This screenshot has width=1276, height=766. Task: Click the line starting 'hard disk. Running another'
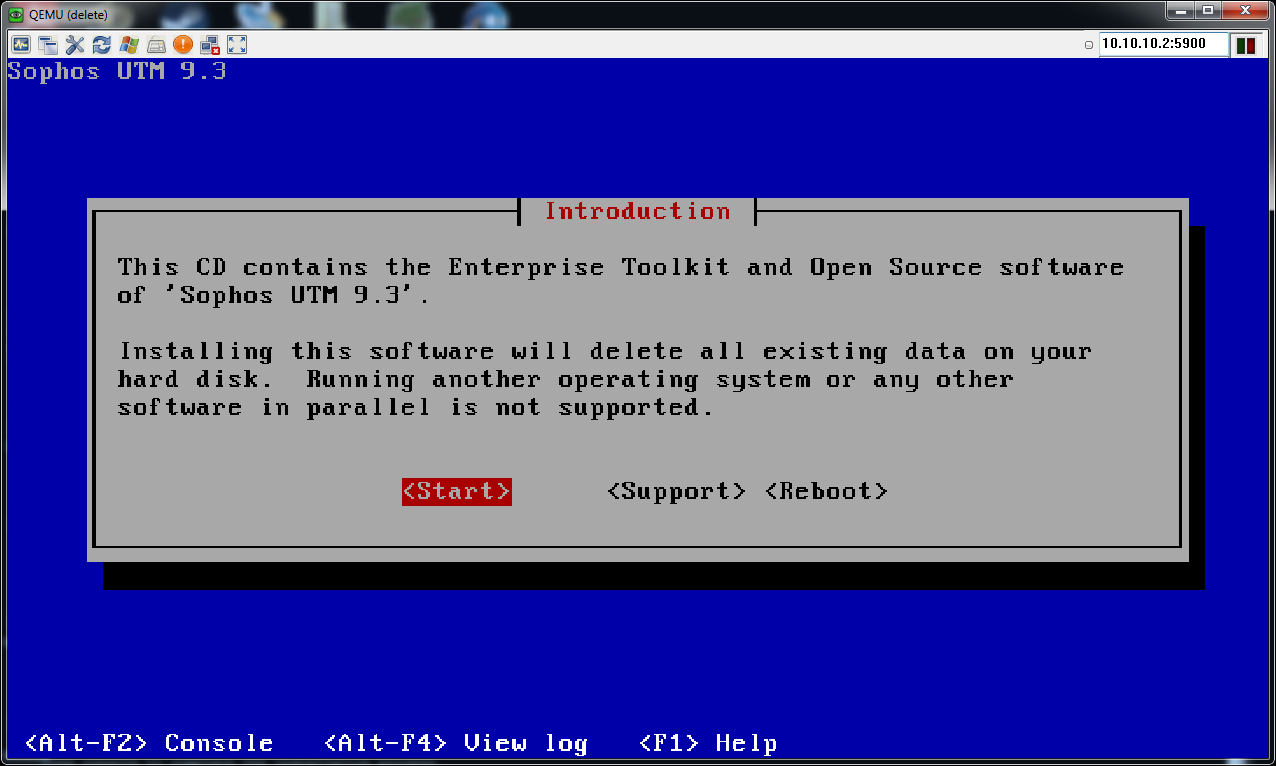click(x=566, y=380)
